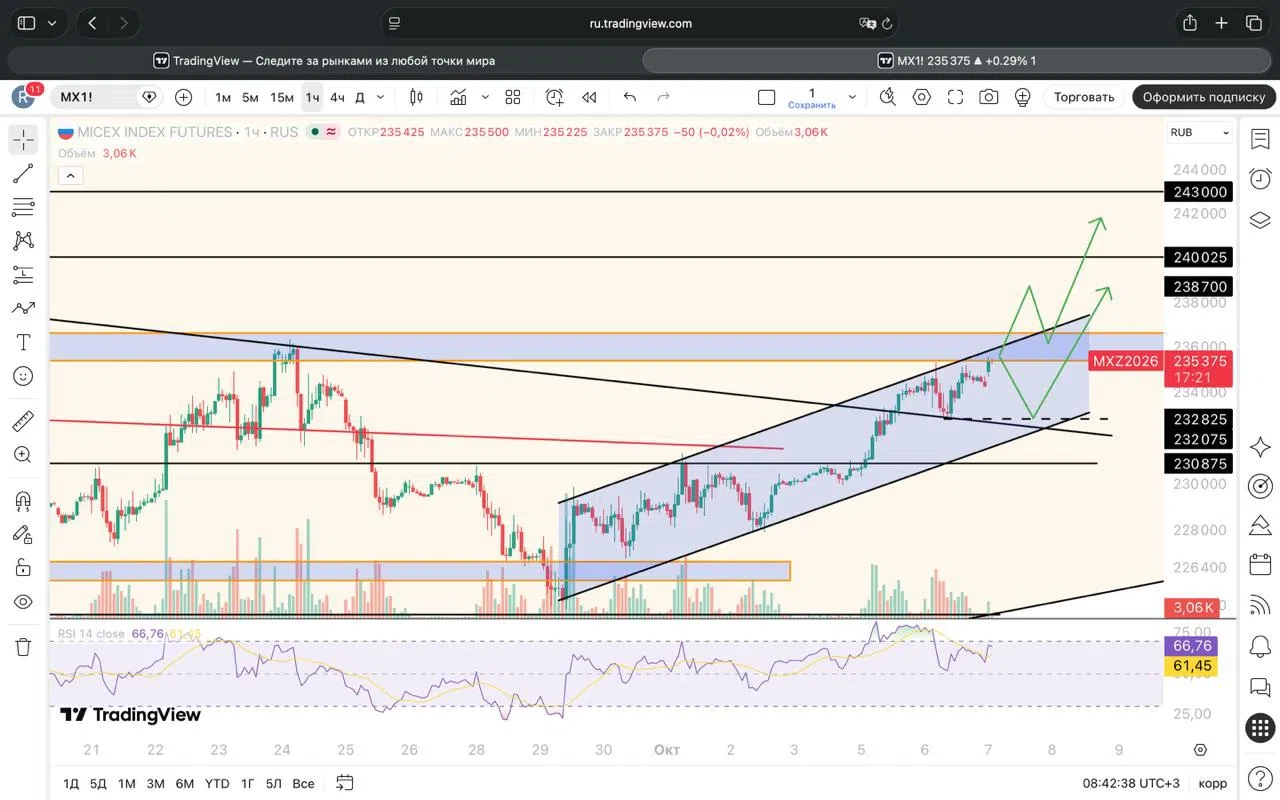The width and height of the screenshot is (1280, 800).
Task: Delete drawings with trash icon
Action: 23,647
